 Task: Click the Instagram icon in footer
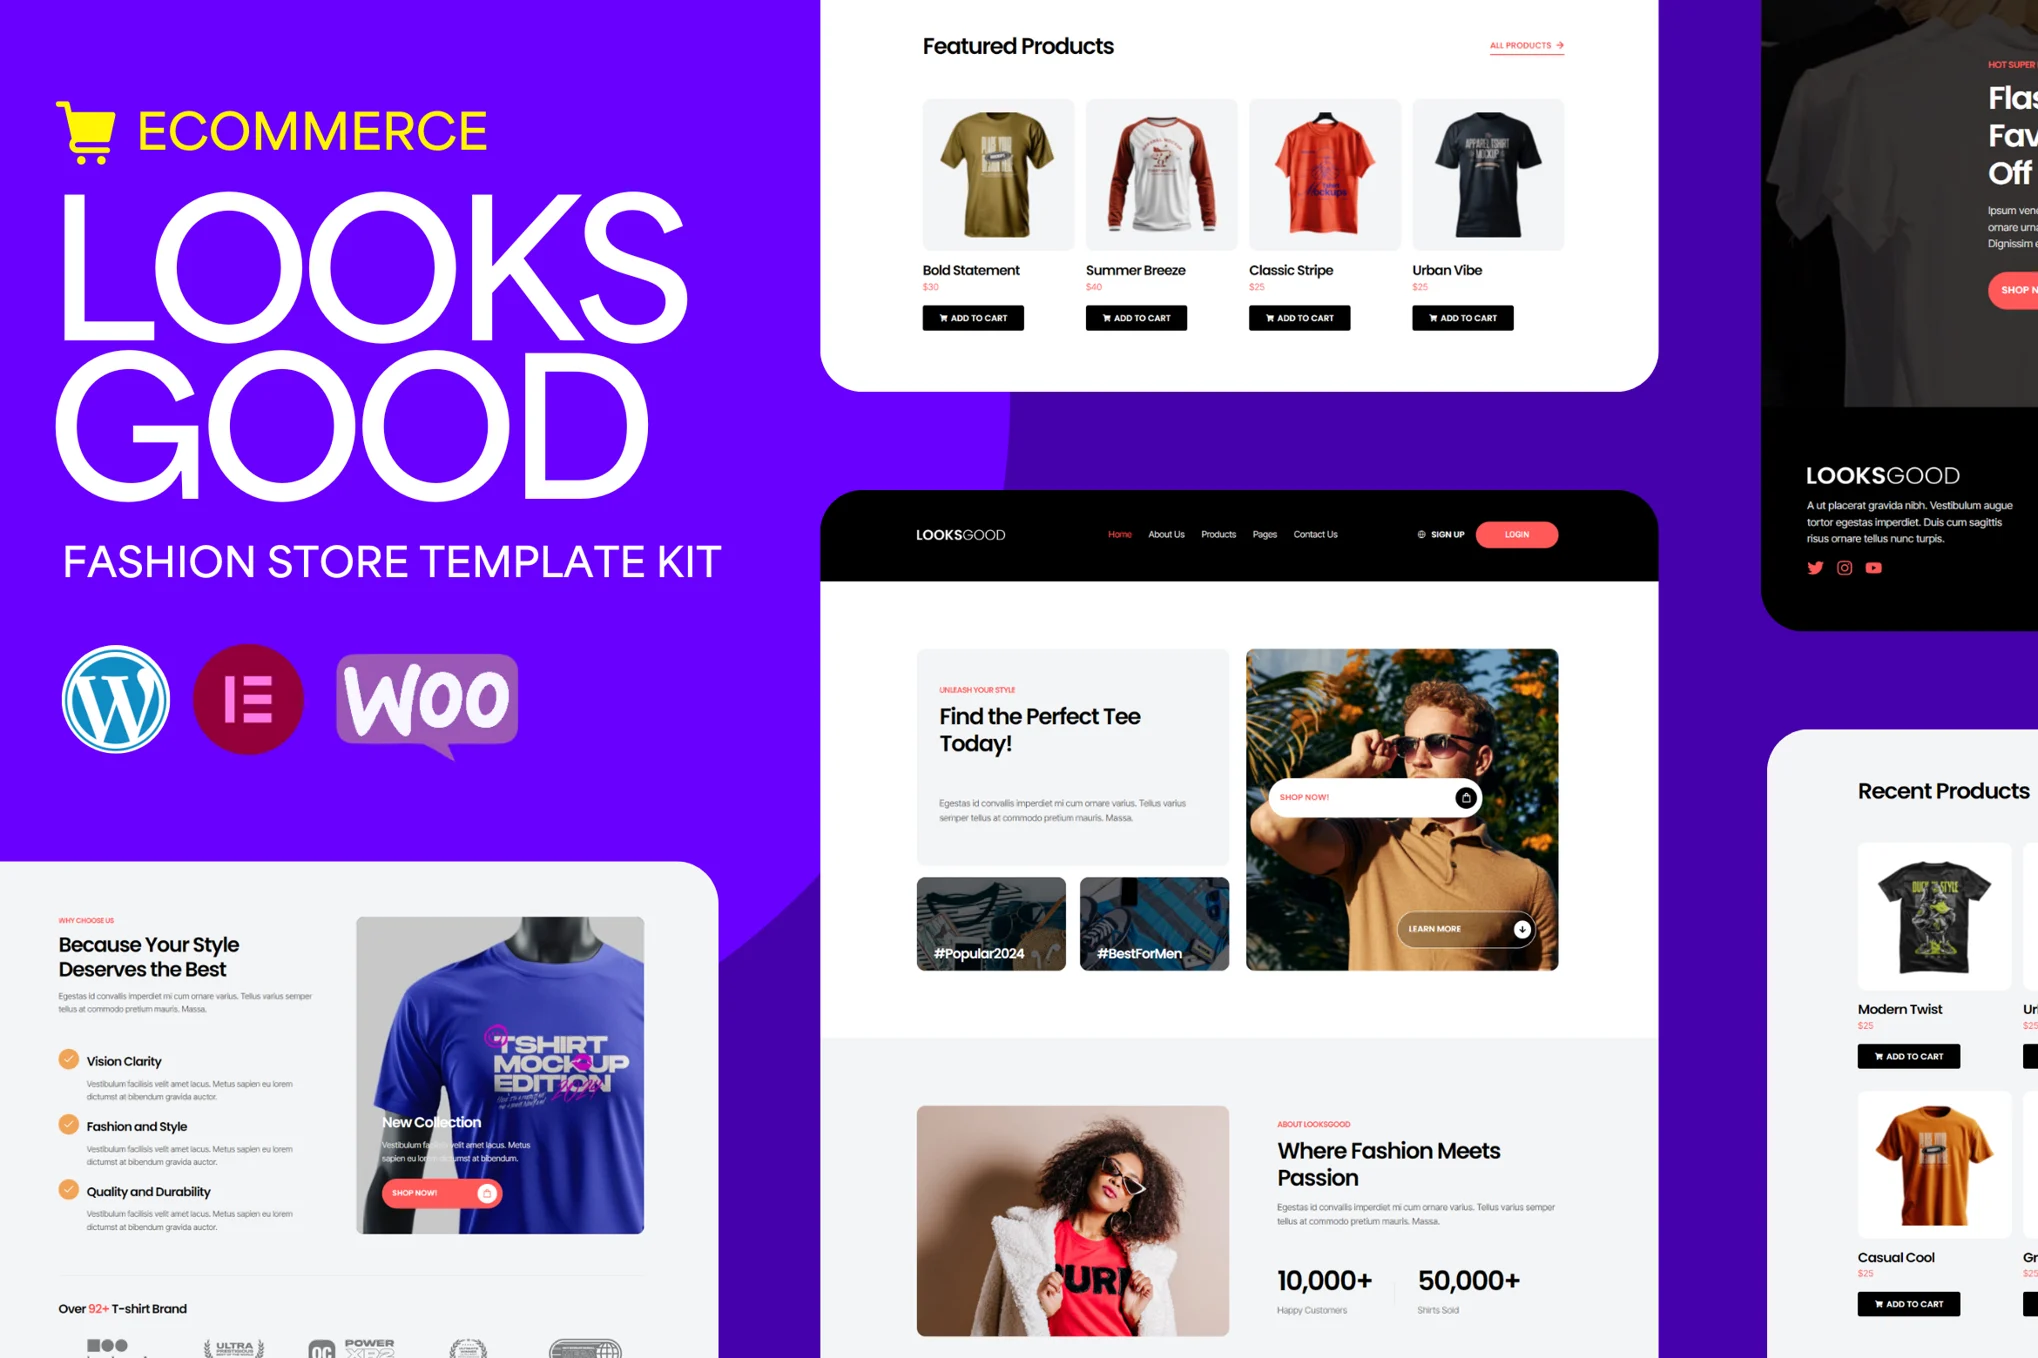1844,565
